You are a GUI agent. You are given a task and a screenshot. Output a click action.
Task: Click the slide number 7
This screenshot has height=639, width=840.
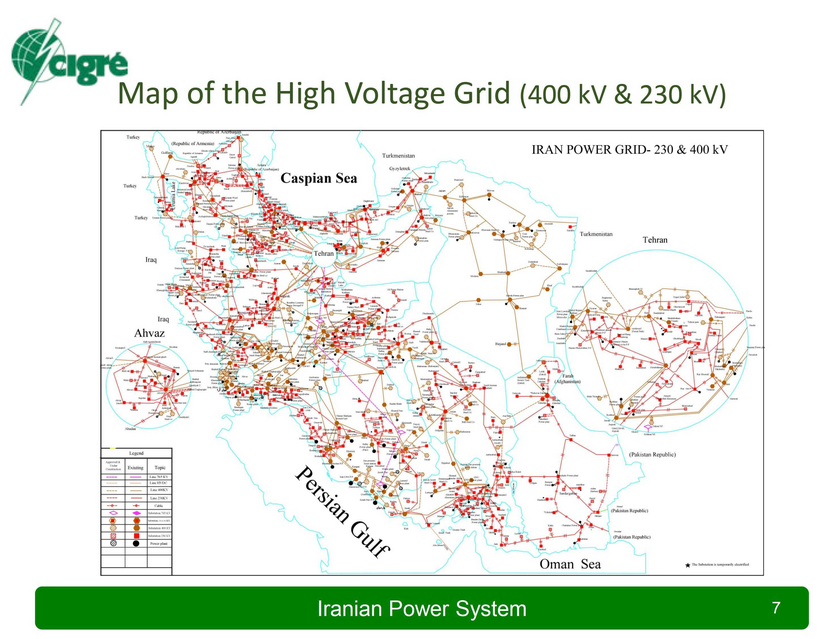click(x=776, y=608)
